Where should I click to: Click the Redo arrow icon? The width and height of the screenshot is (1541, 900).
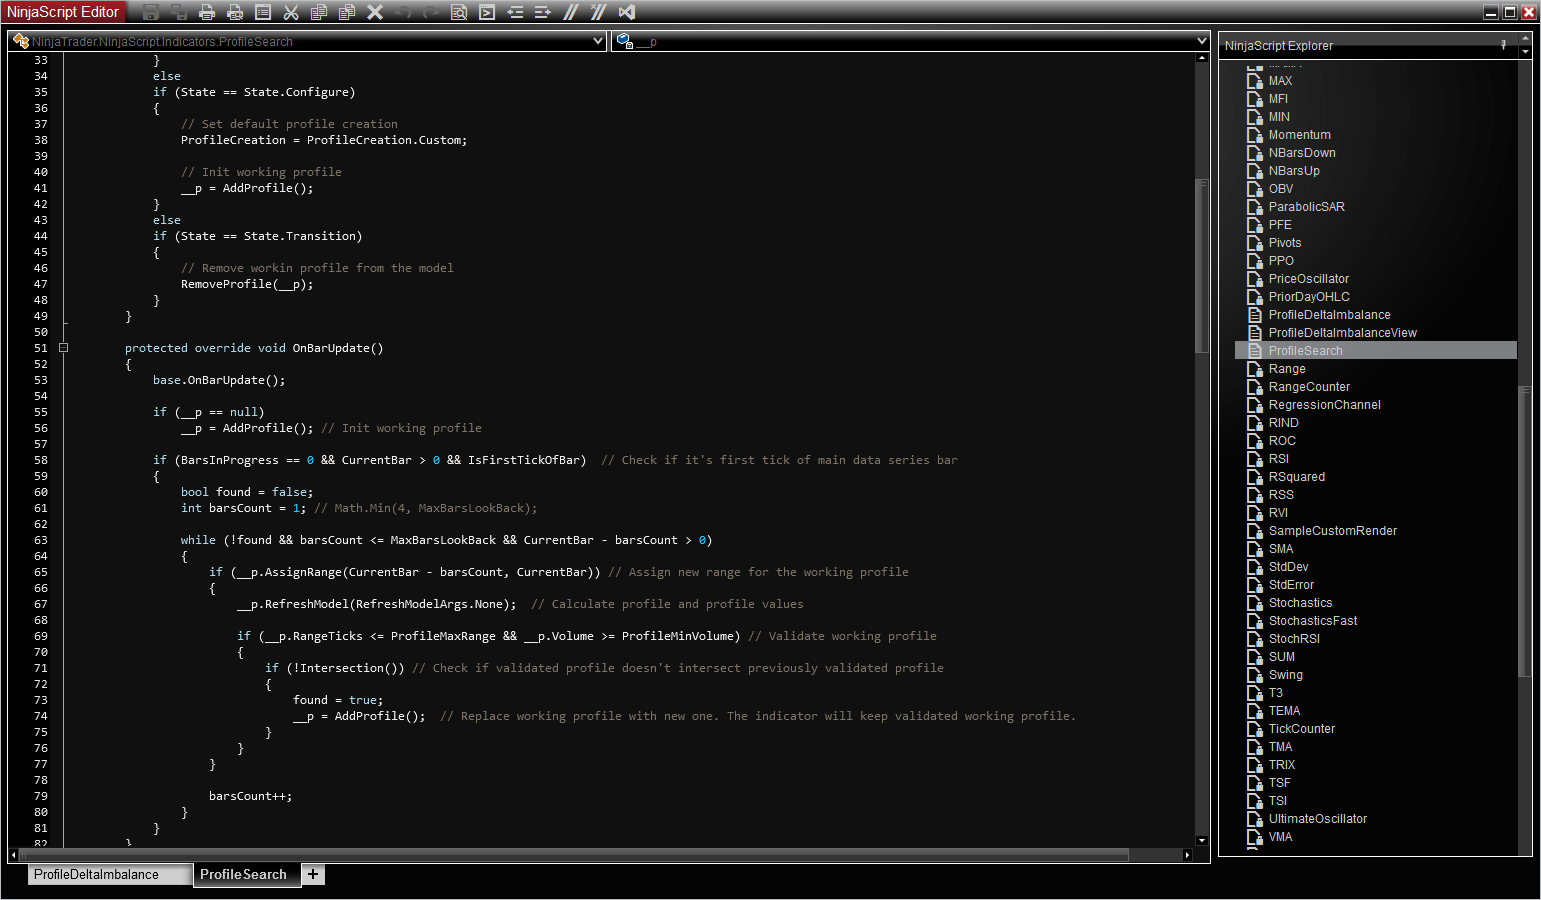coord(431,12)
